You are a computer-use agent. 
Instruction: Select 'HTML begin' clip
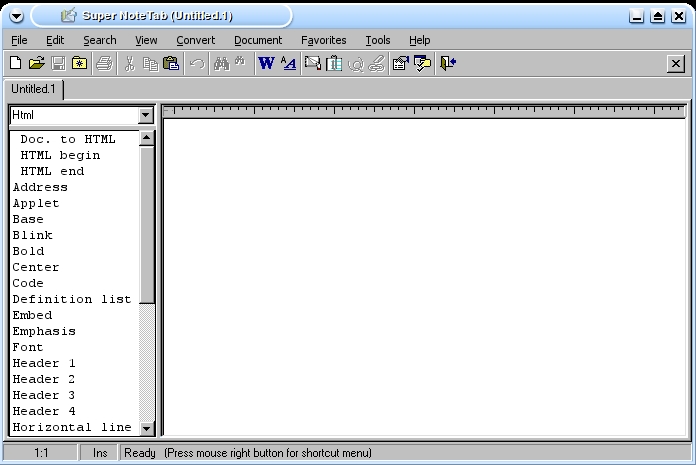(60, 155)
